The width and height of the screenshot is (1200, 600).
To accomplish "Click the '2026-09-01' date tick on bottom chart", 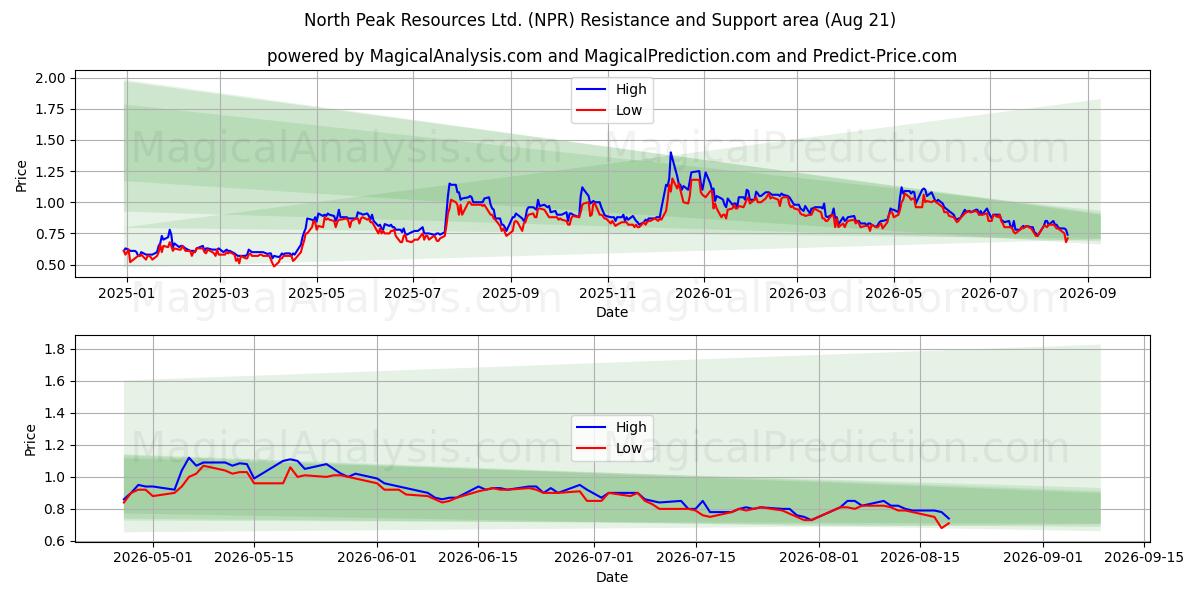I will coord(1044,558).
